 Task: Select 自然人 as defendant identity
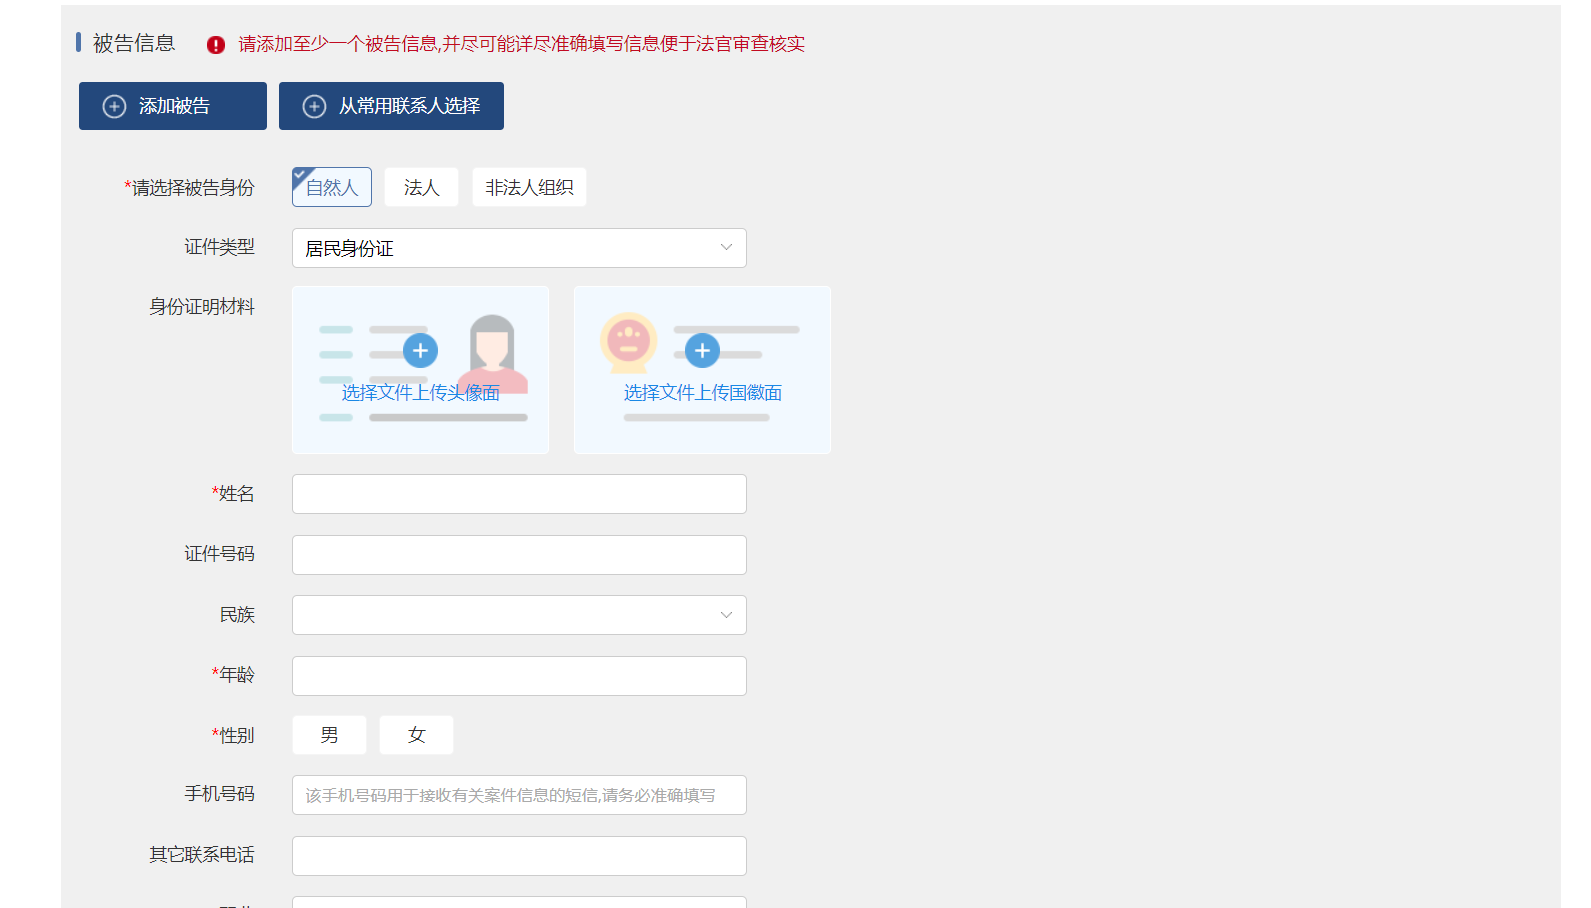click(332, 187)
